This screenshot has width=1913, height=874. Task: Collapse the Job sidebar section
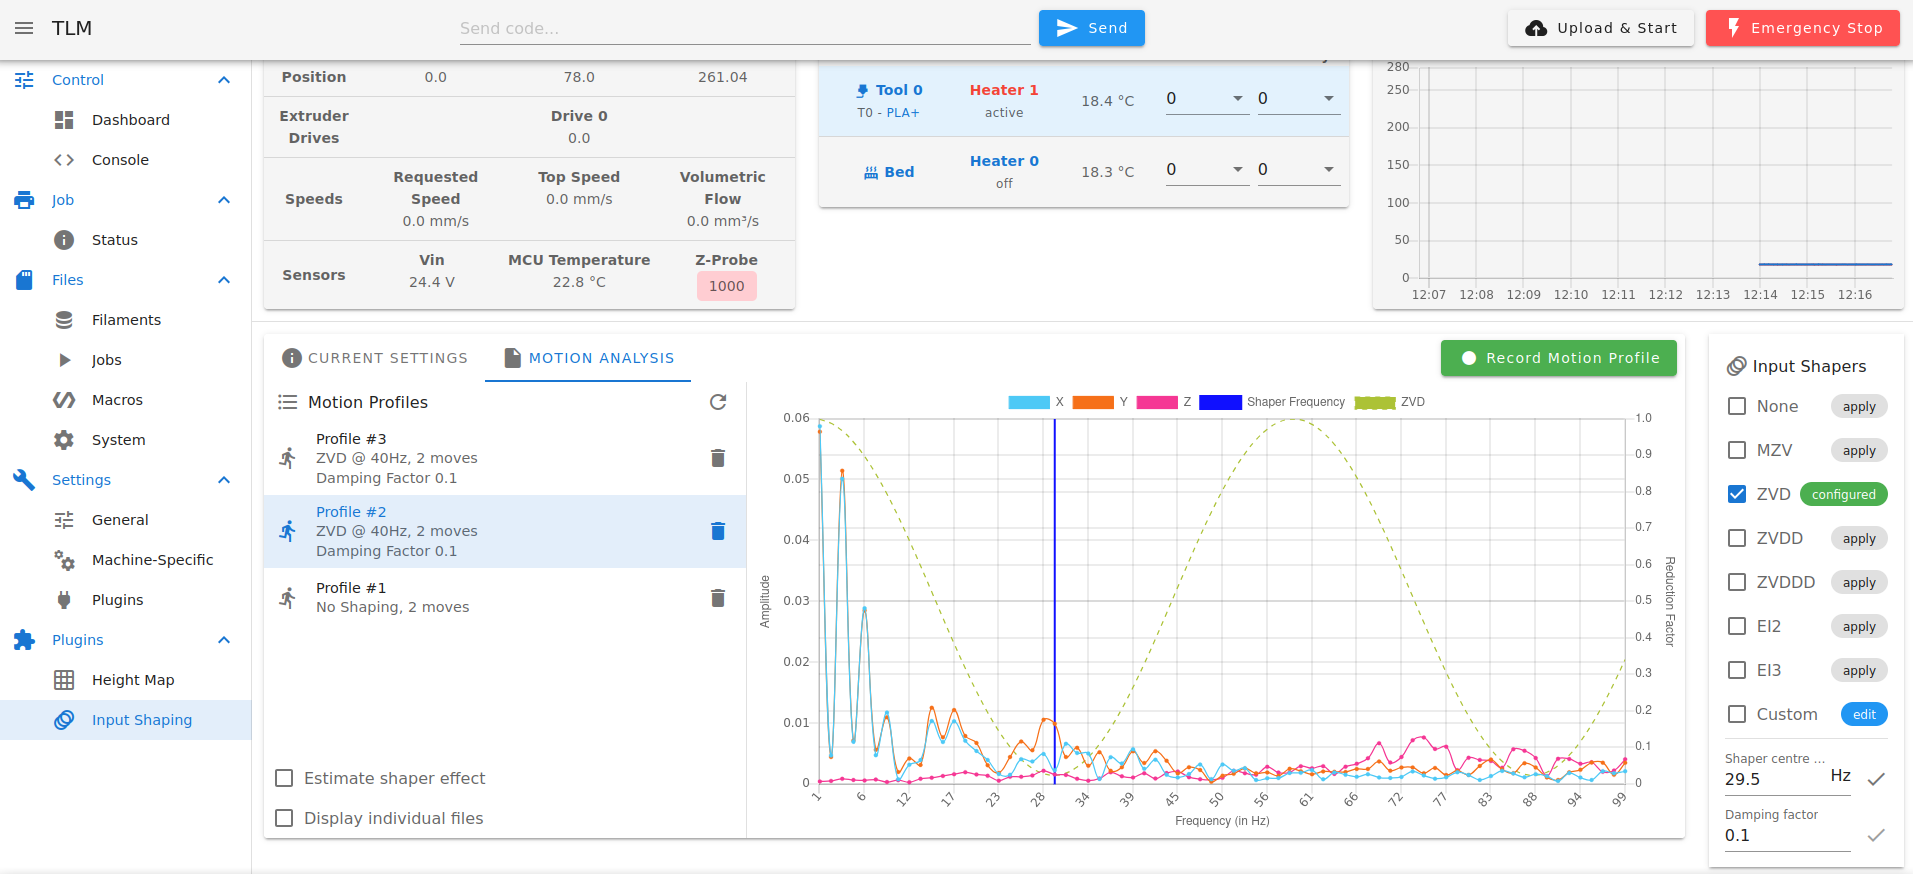(224, 200)
